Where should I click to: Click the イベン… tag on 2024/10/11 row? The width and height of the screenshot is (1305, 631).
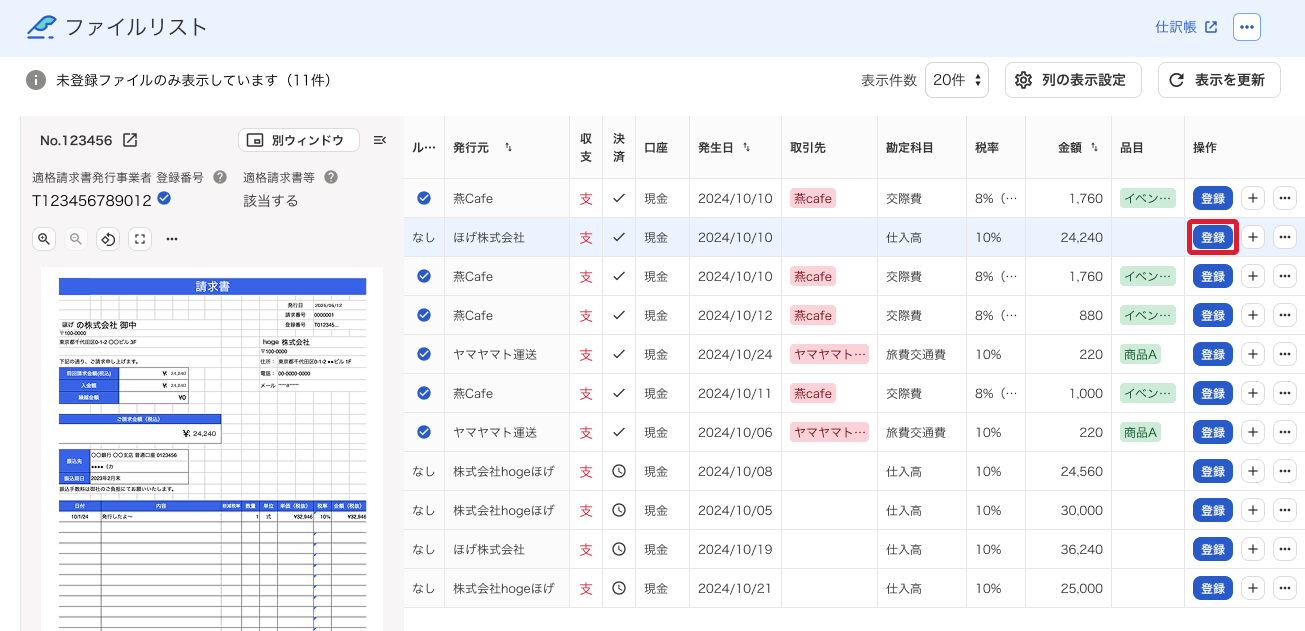tap(1147, 393)
